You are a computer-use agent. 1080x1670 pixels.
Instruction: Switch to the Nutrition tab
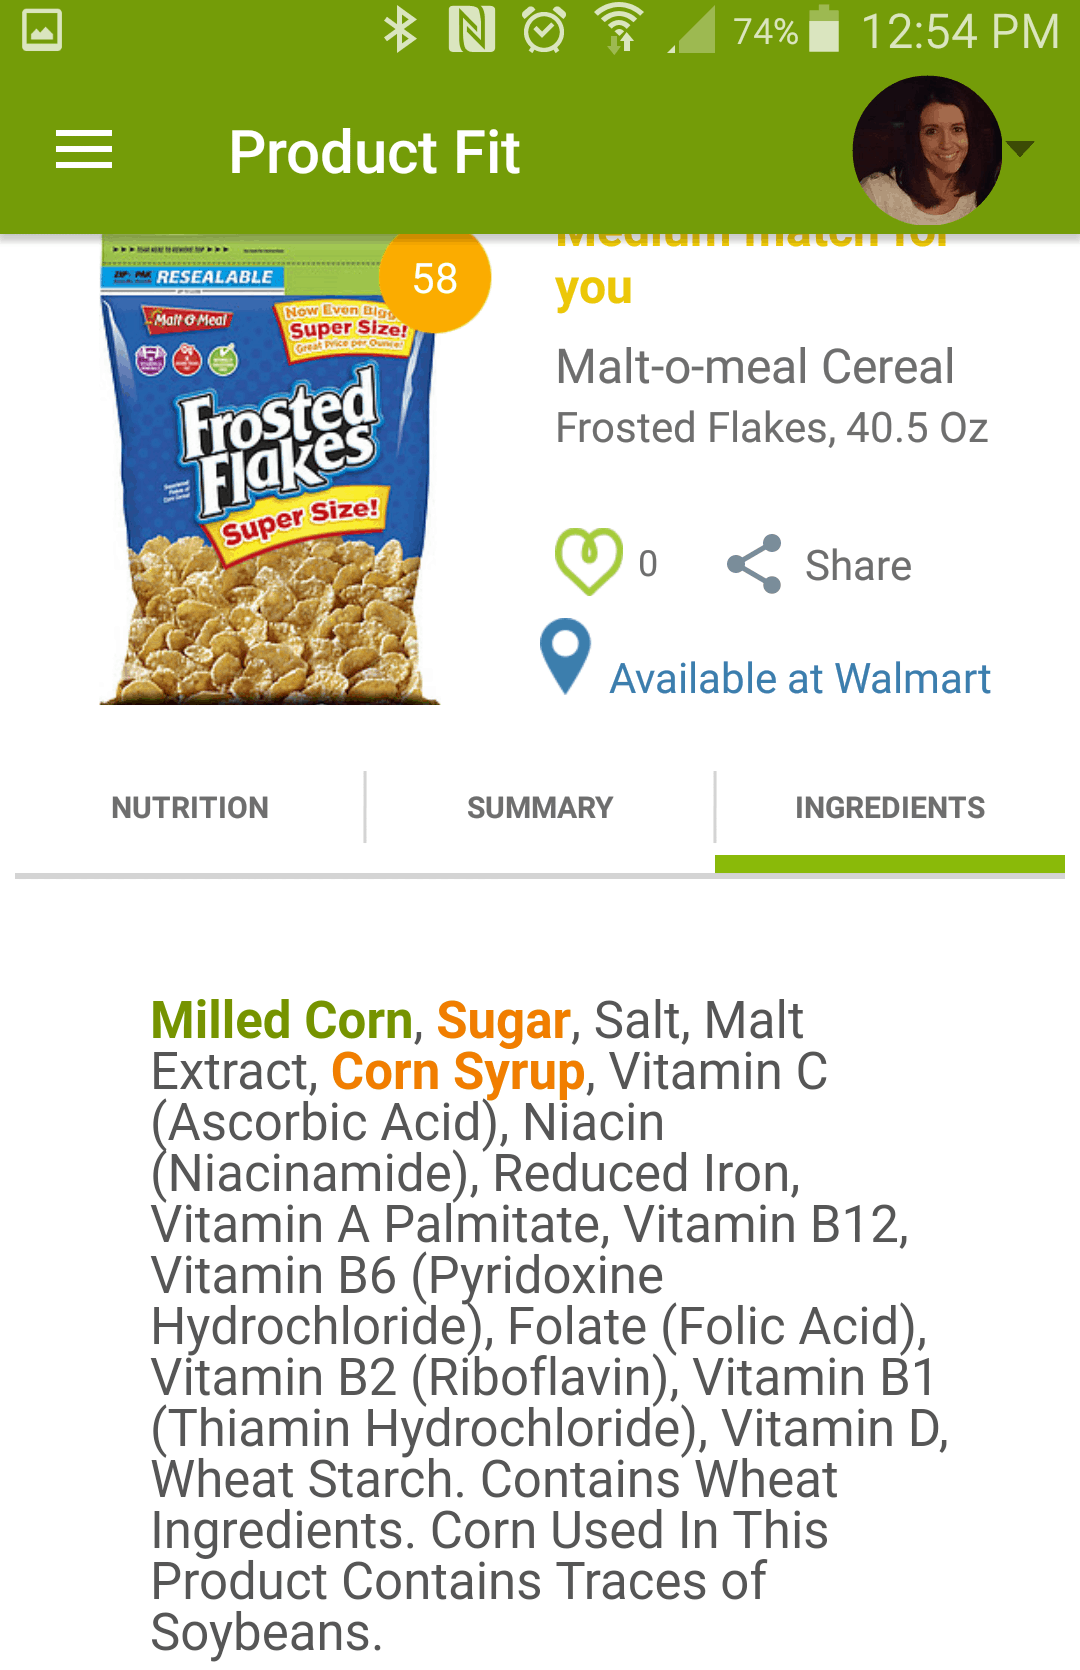point(190,807)
